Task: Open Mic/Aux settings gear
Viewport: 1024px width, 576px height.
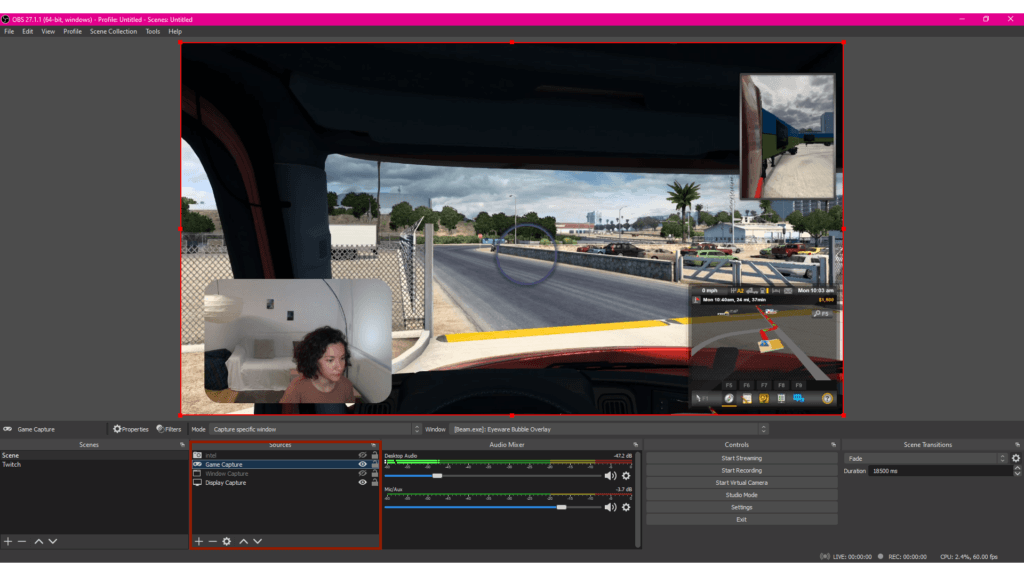Action: point(626,507)
